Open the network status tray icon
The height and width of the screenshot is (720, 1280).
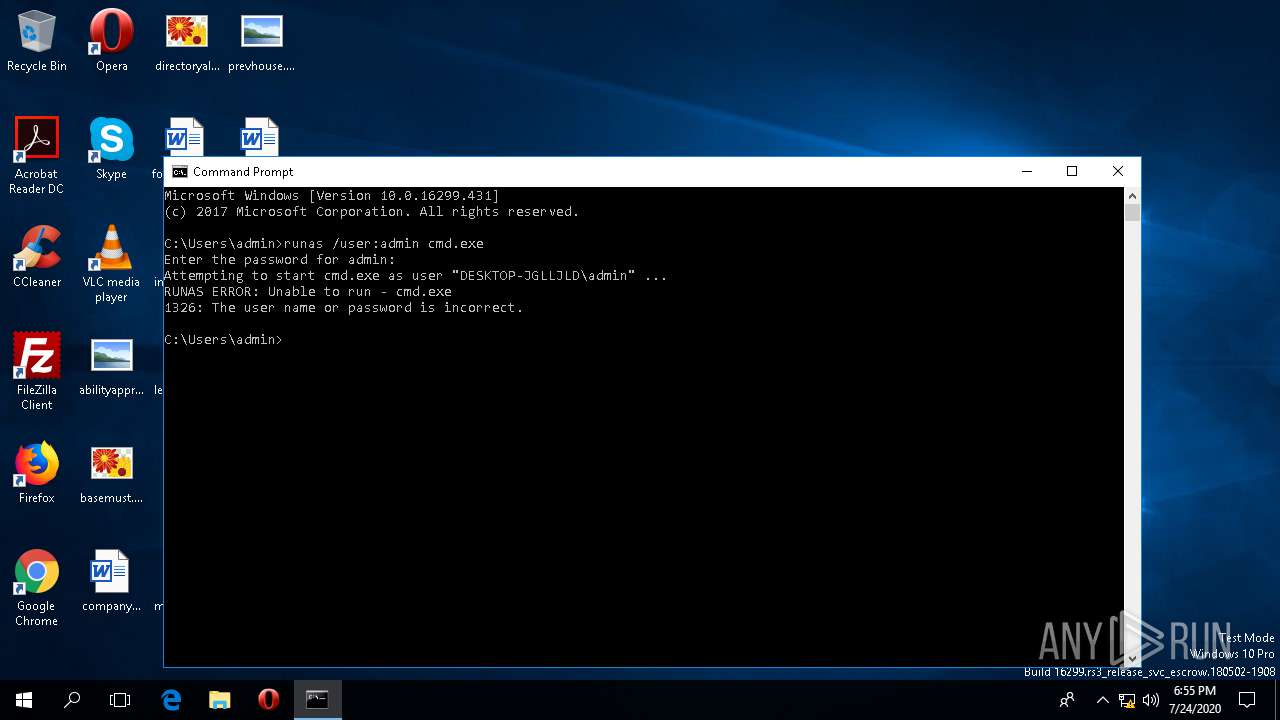1127,700
